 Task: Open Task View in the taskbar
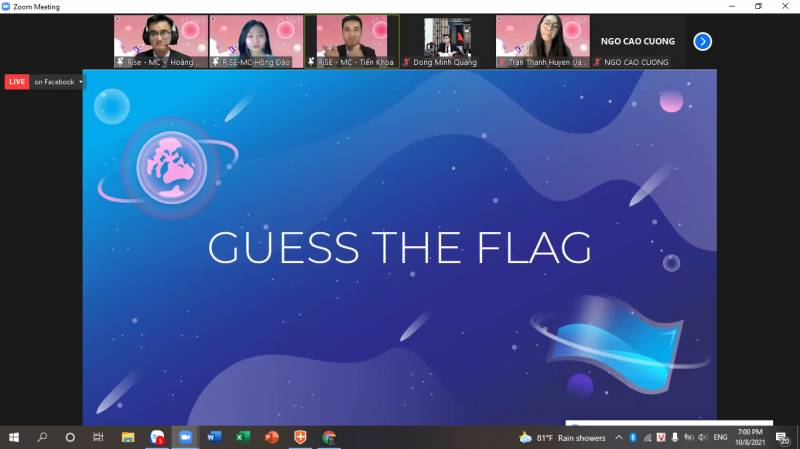coord(98,437)
